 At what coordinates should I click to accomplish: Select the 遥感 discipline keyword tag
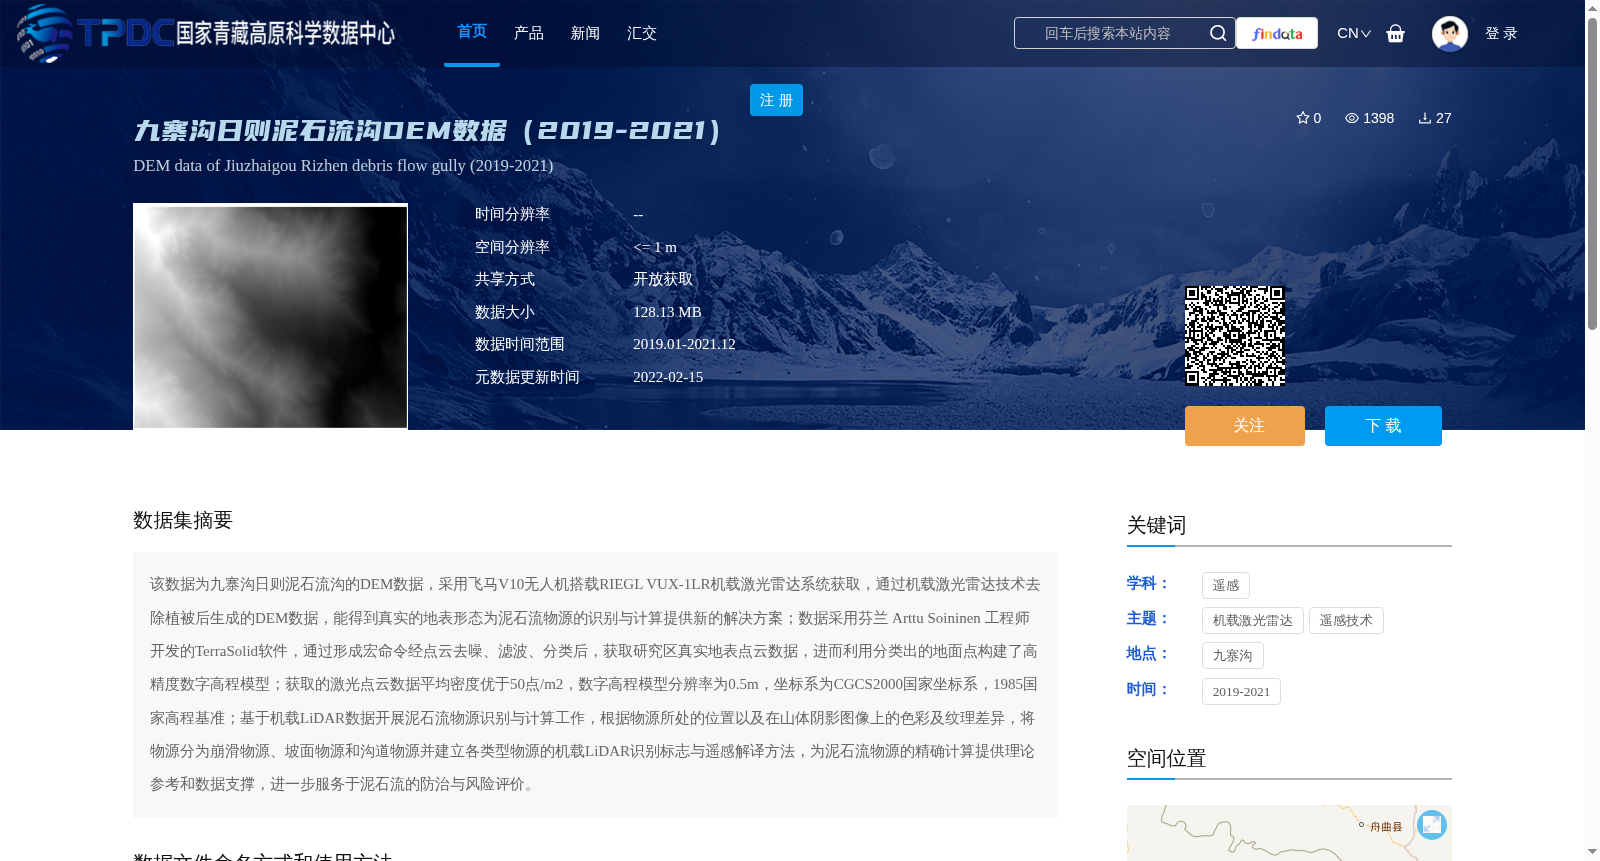click(x=1226, y=585)
